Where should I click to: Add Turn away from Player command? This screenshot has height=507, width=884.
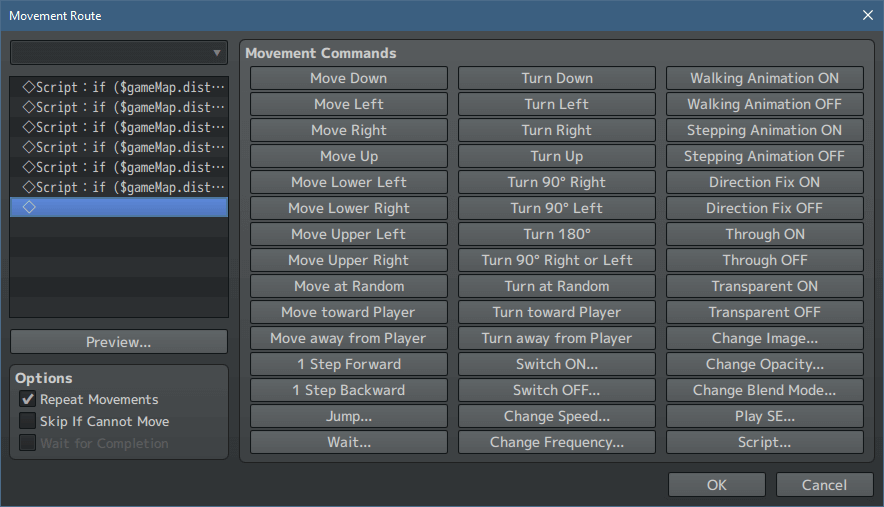[557, 338]
